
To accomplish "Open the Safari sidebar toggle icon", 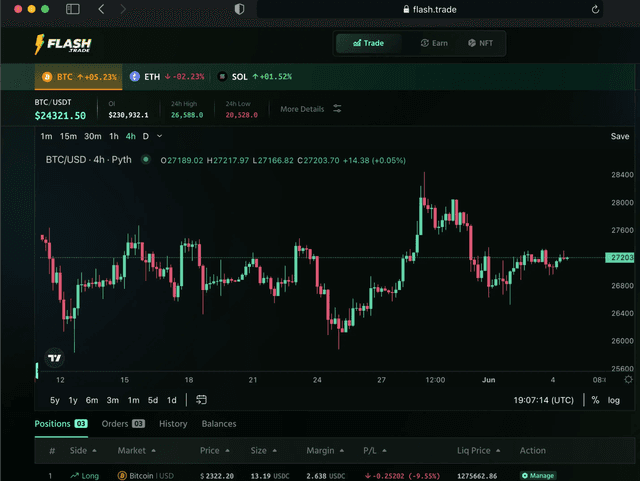I will coord(73,9).
